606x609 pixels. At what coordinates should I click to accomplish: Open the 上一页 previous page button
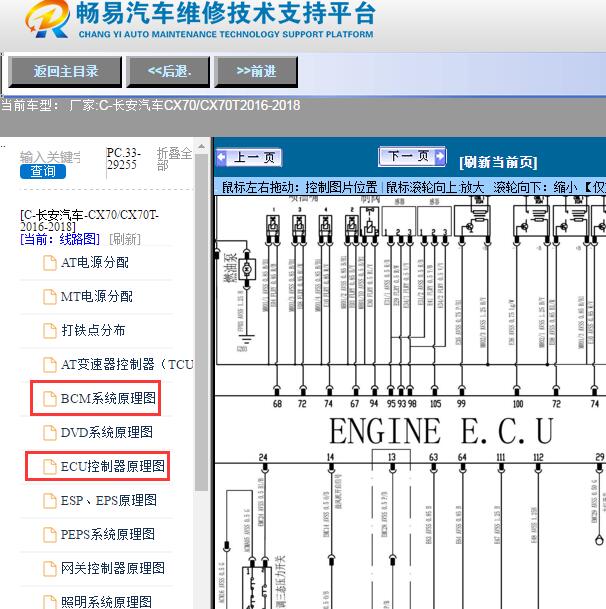[249, 158]
